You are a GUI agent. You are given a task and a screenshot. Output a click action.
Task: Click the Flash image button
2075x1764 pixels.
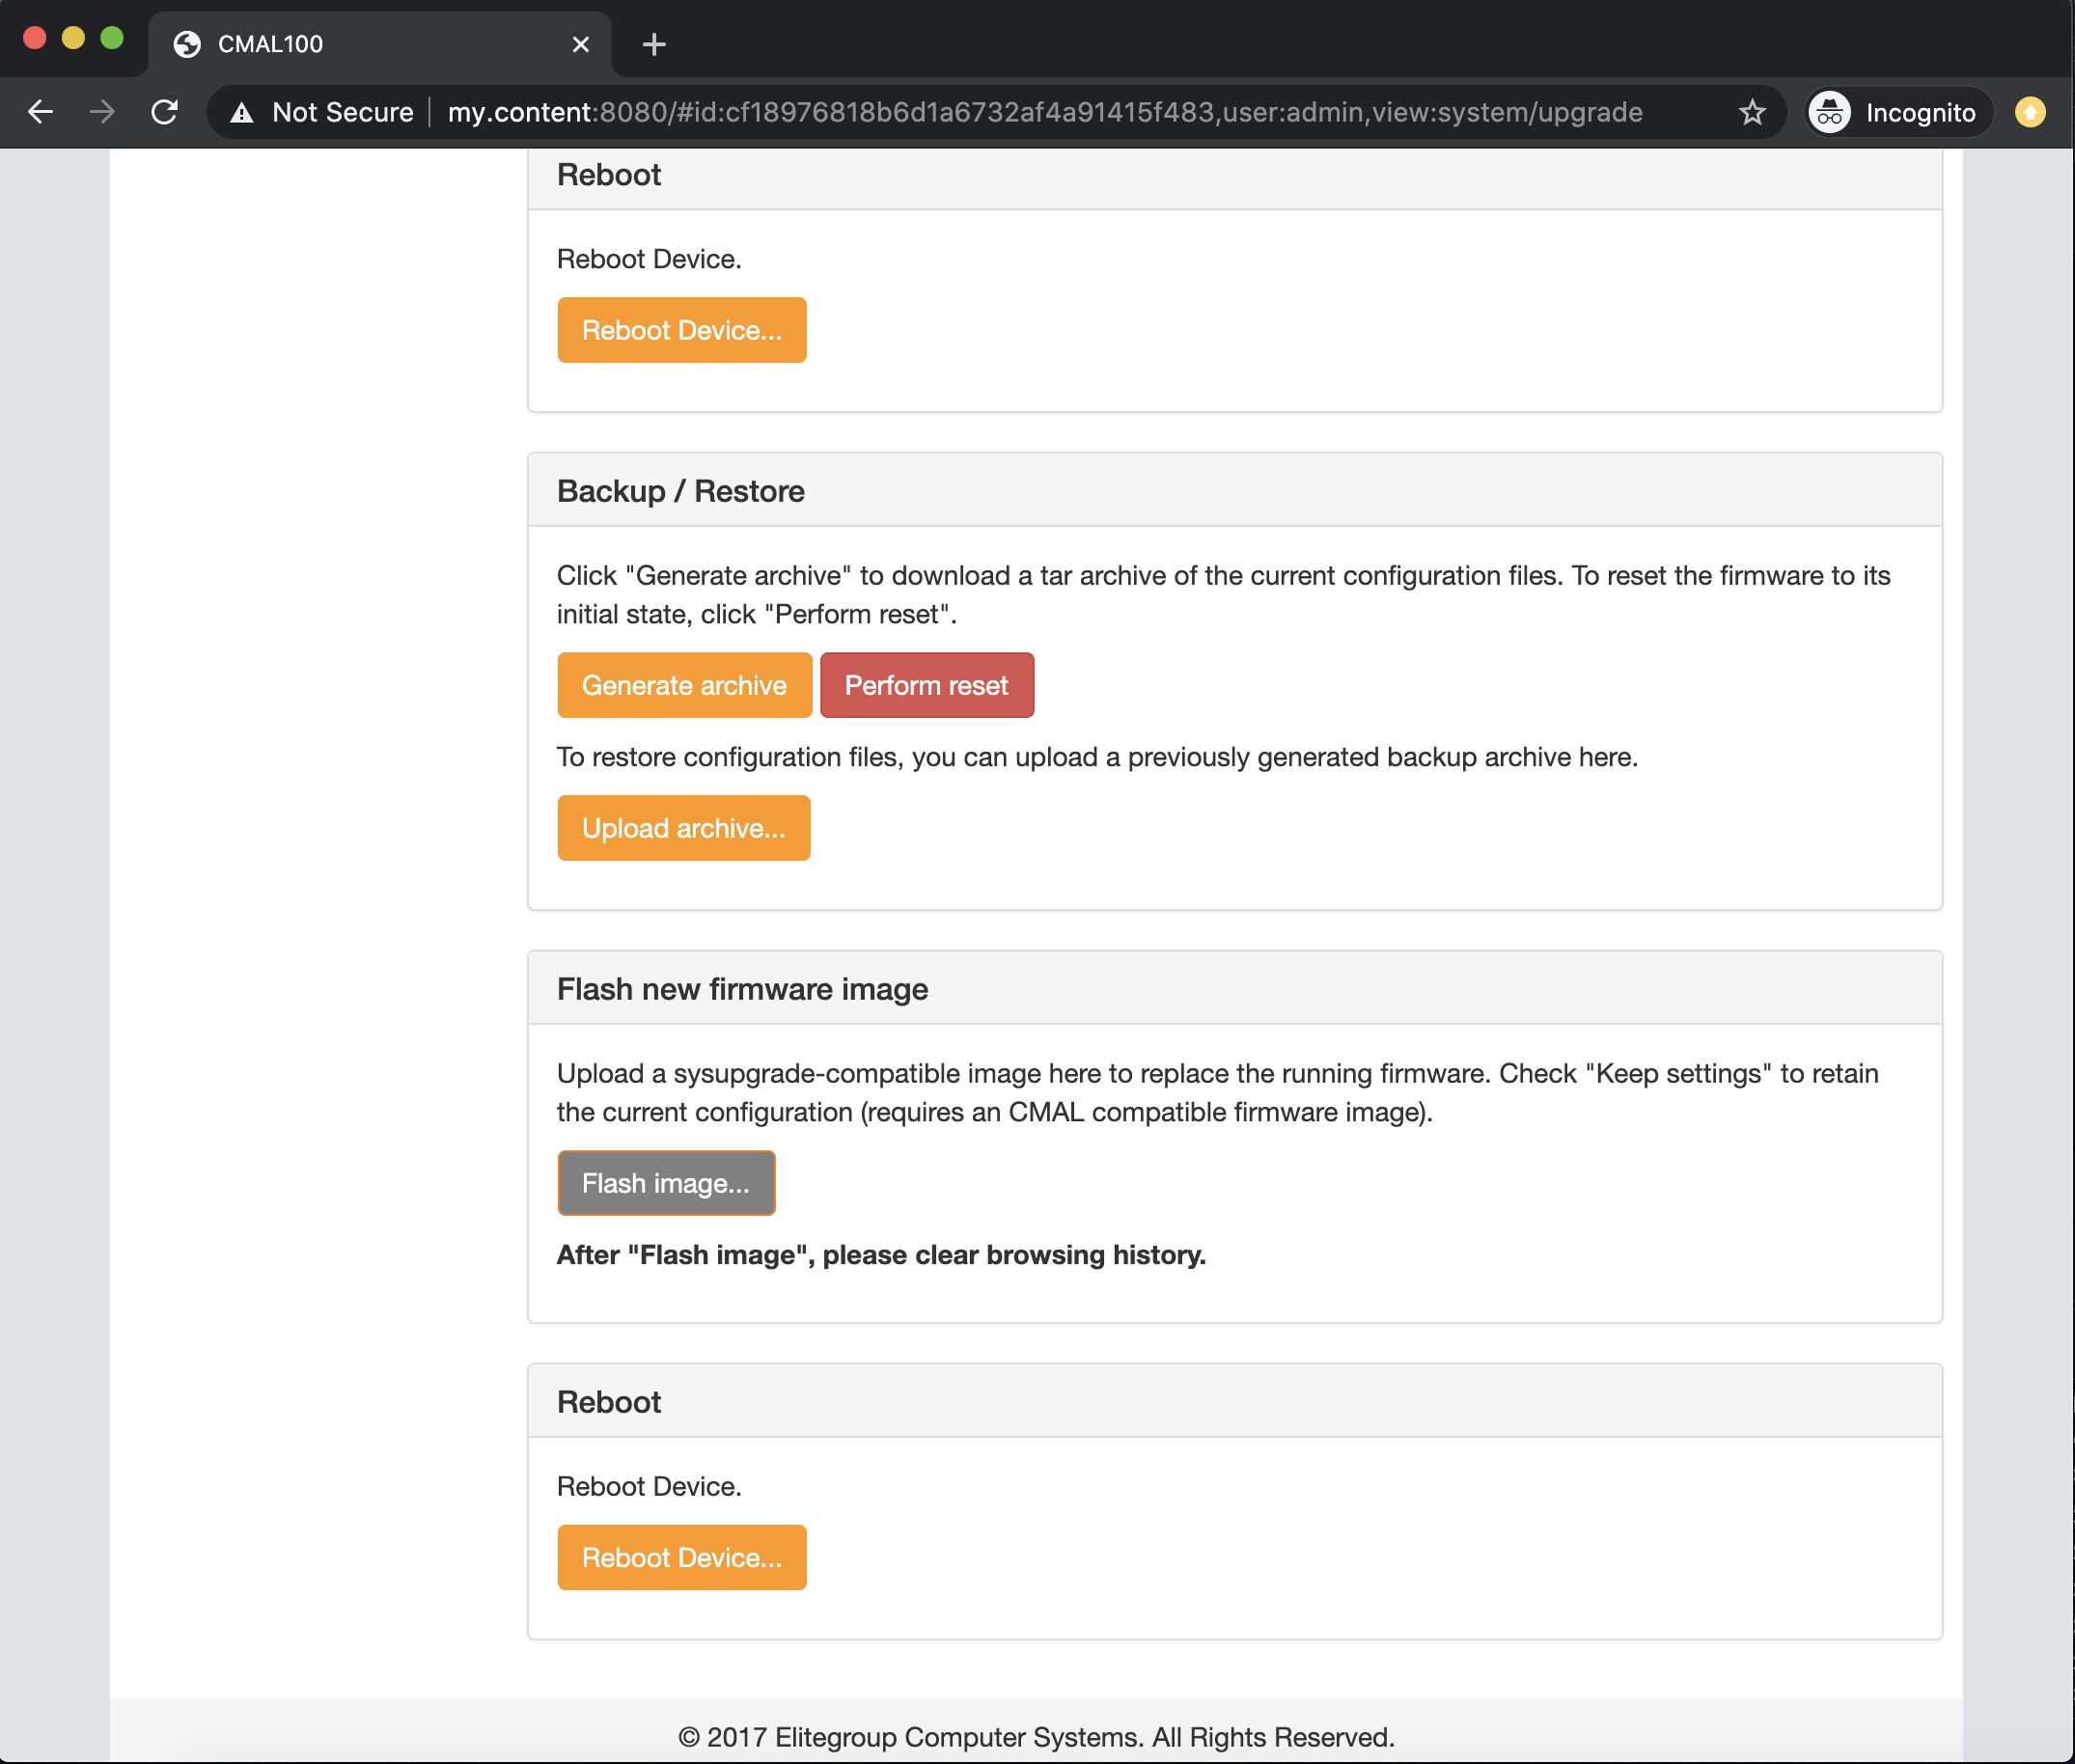click(x=666, y=1183)
